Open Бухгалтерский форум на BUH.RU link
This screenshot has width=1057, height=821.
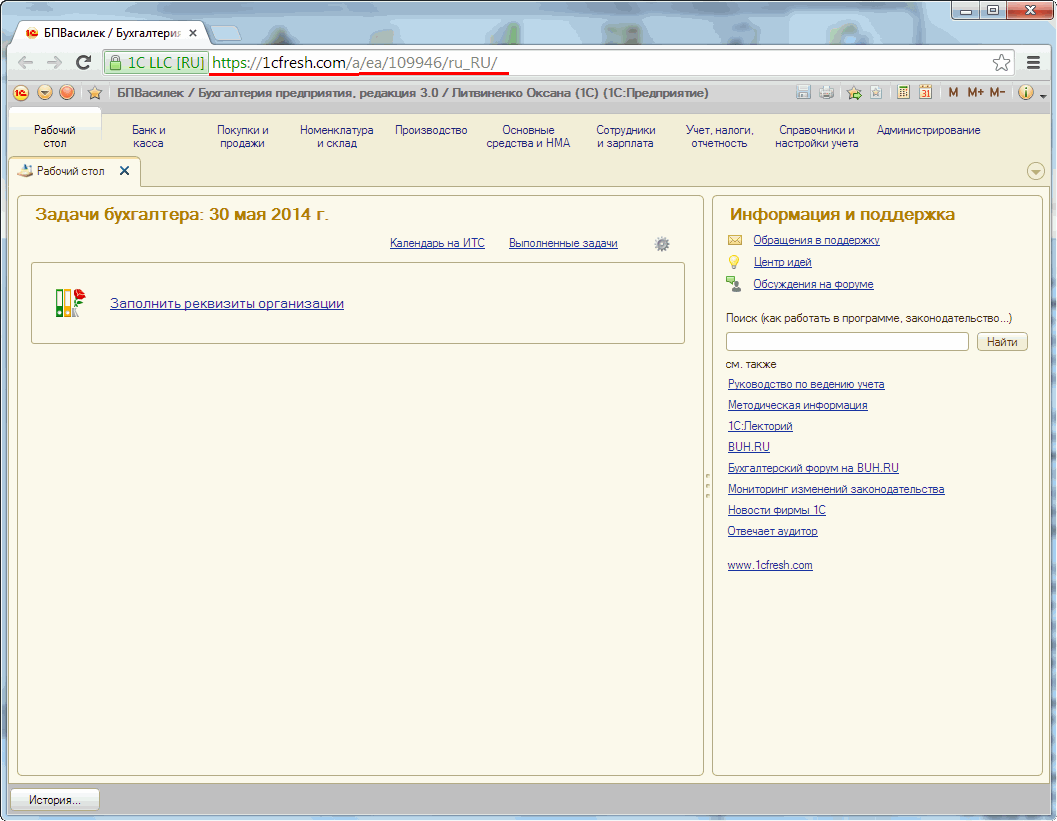tap(813, 468)
